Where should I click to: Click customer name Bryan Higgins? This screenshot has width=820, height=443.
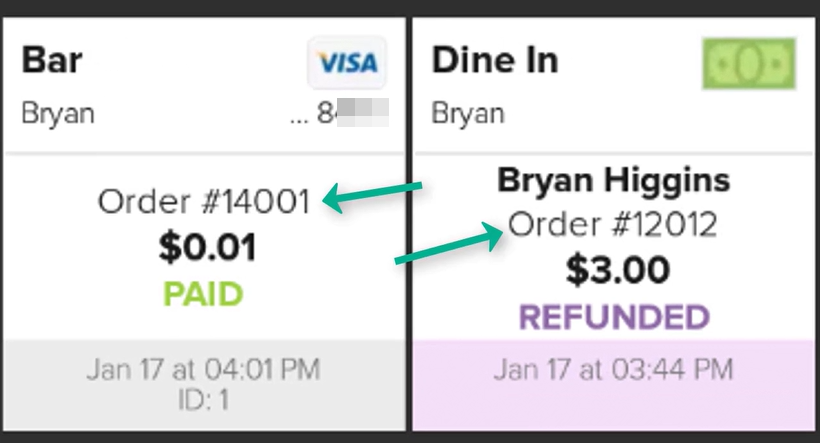click(613, 181)
